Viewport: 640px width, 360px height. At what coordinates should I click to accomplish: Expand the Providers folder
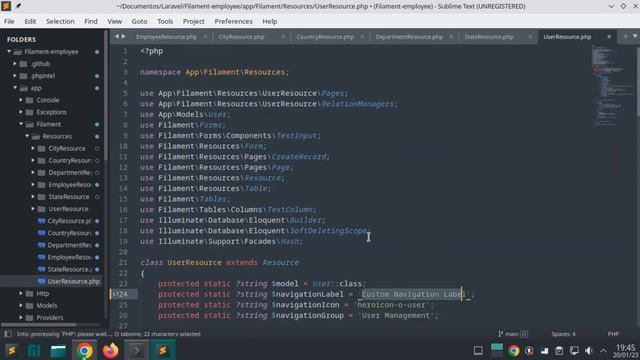point(21,318)
